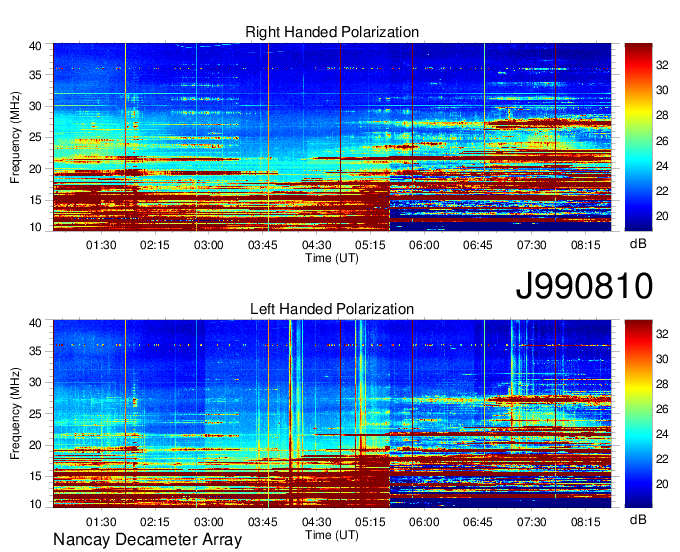Click the 06:00 time tick of the top plot

(424, 245)
